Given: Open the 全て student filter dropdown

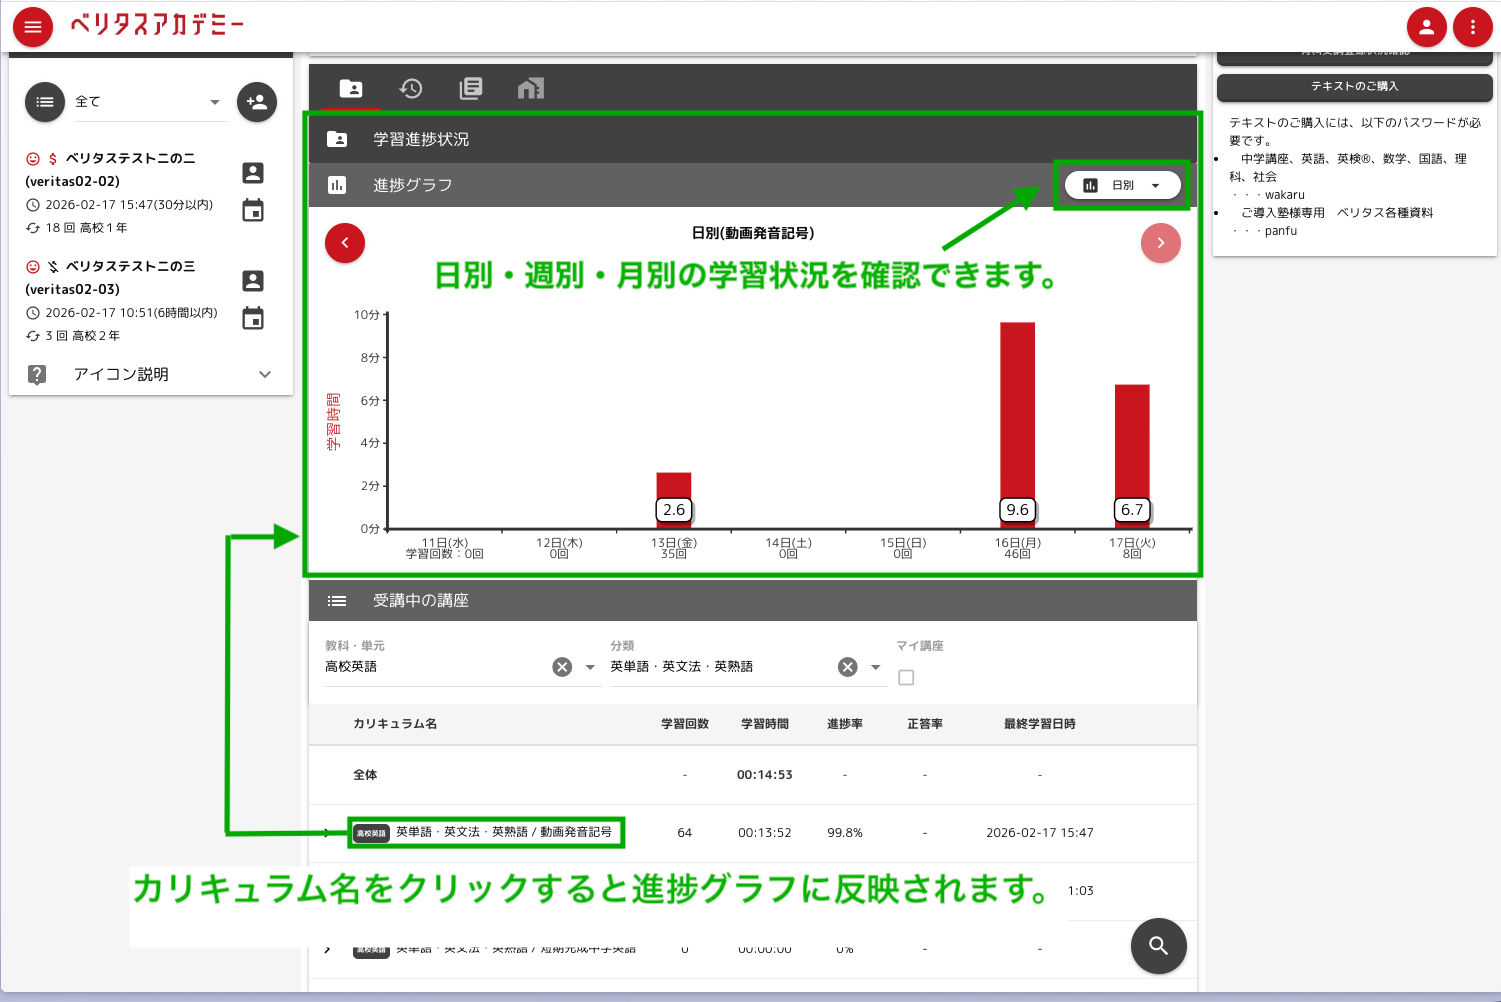Looking at the screenshot, I should click(x=213, y=101).
